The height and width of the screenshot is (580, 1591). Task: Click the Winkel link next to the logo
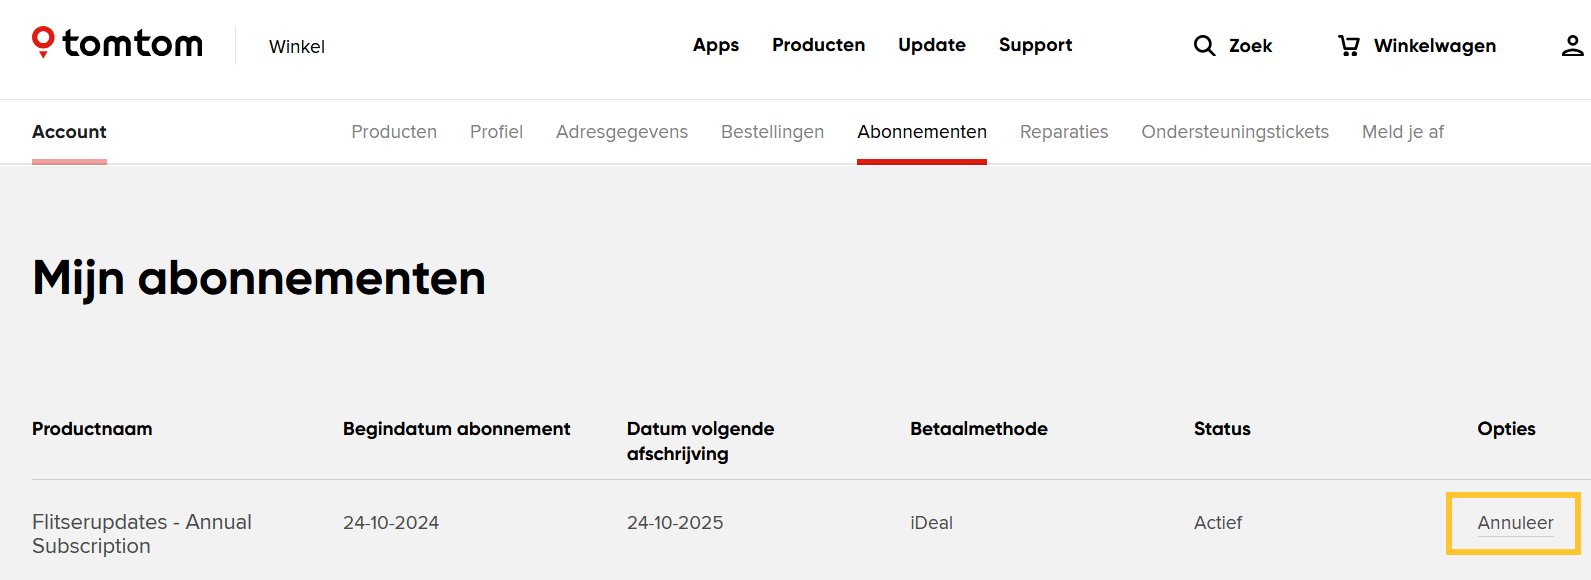click(296, 46)
